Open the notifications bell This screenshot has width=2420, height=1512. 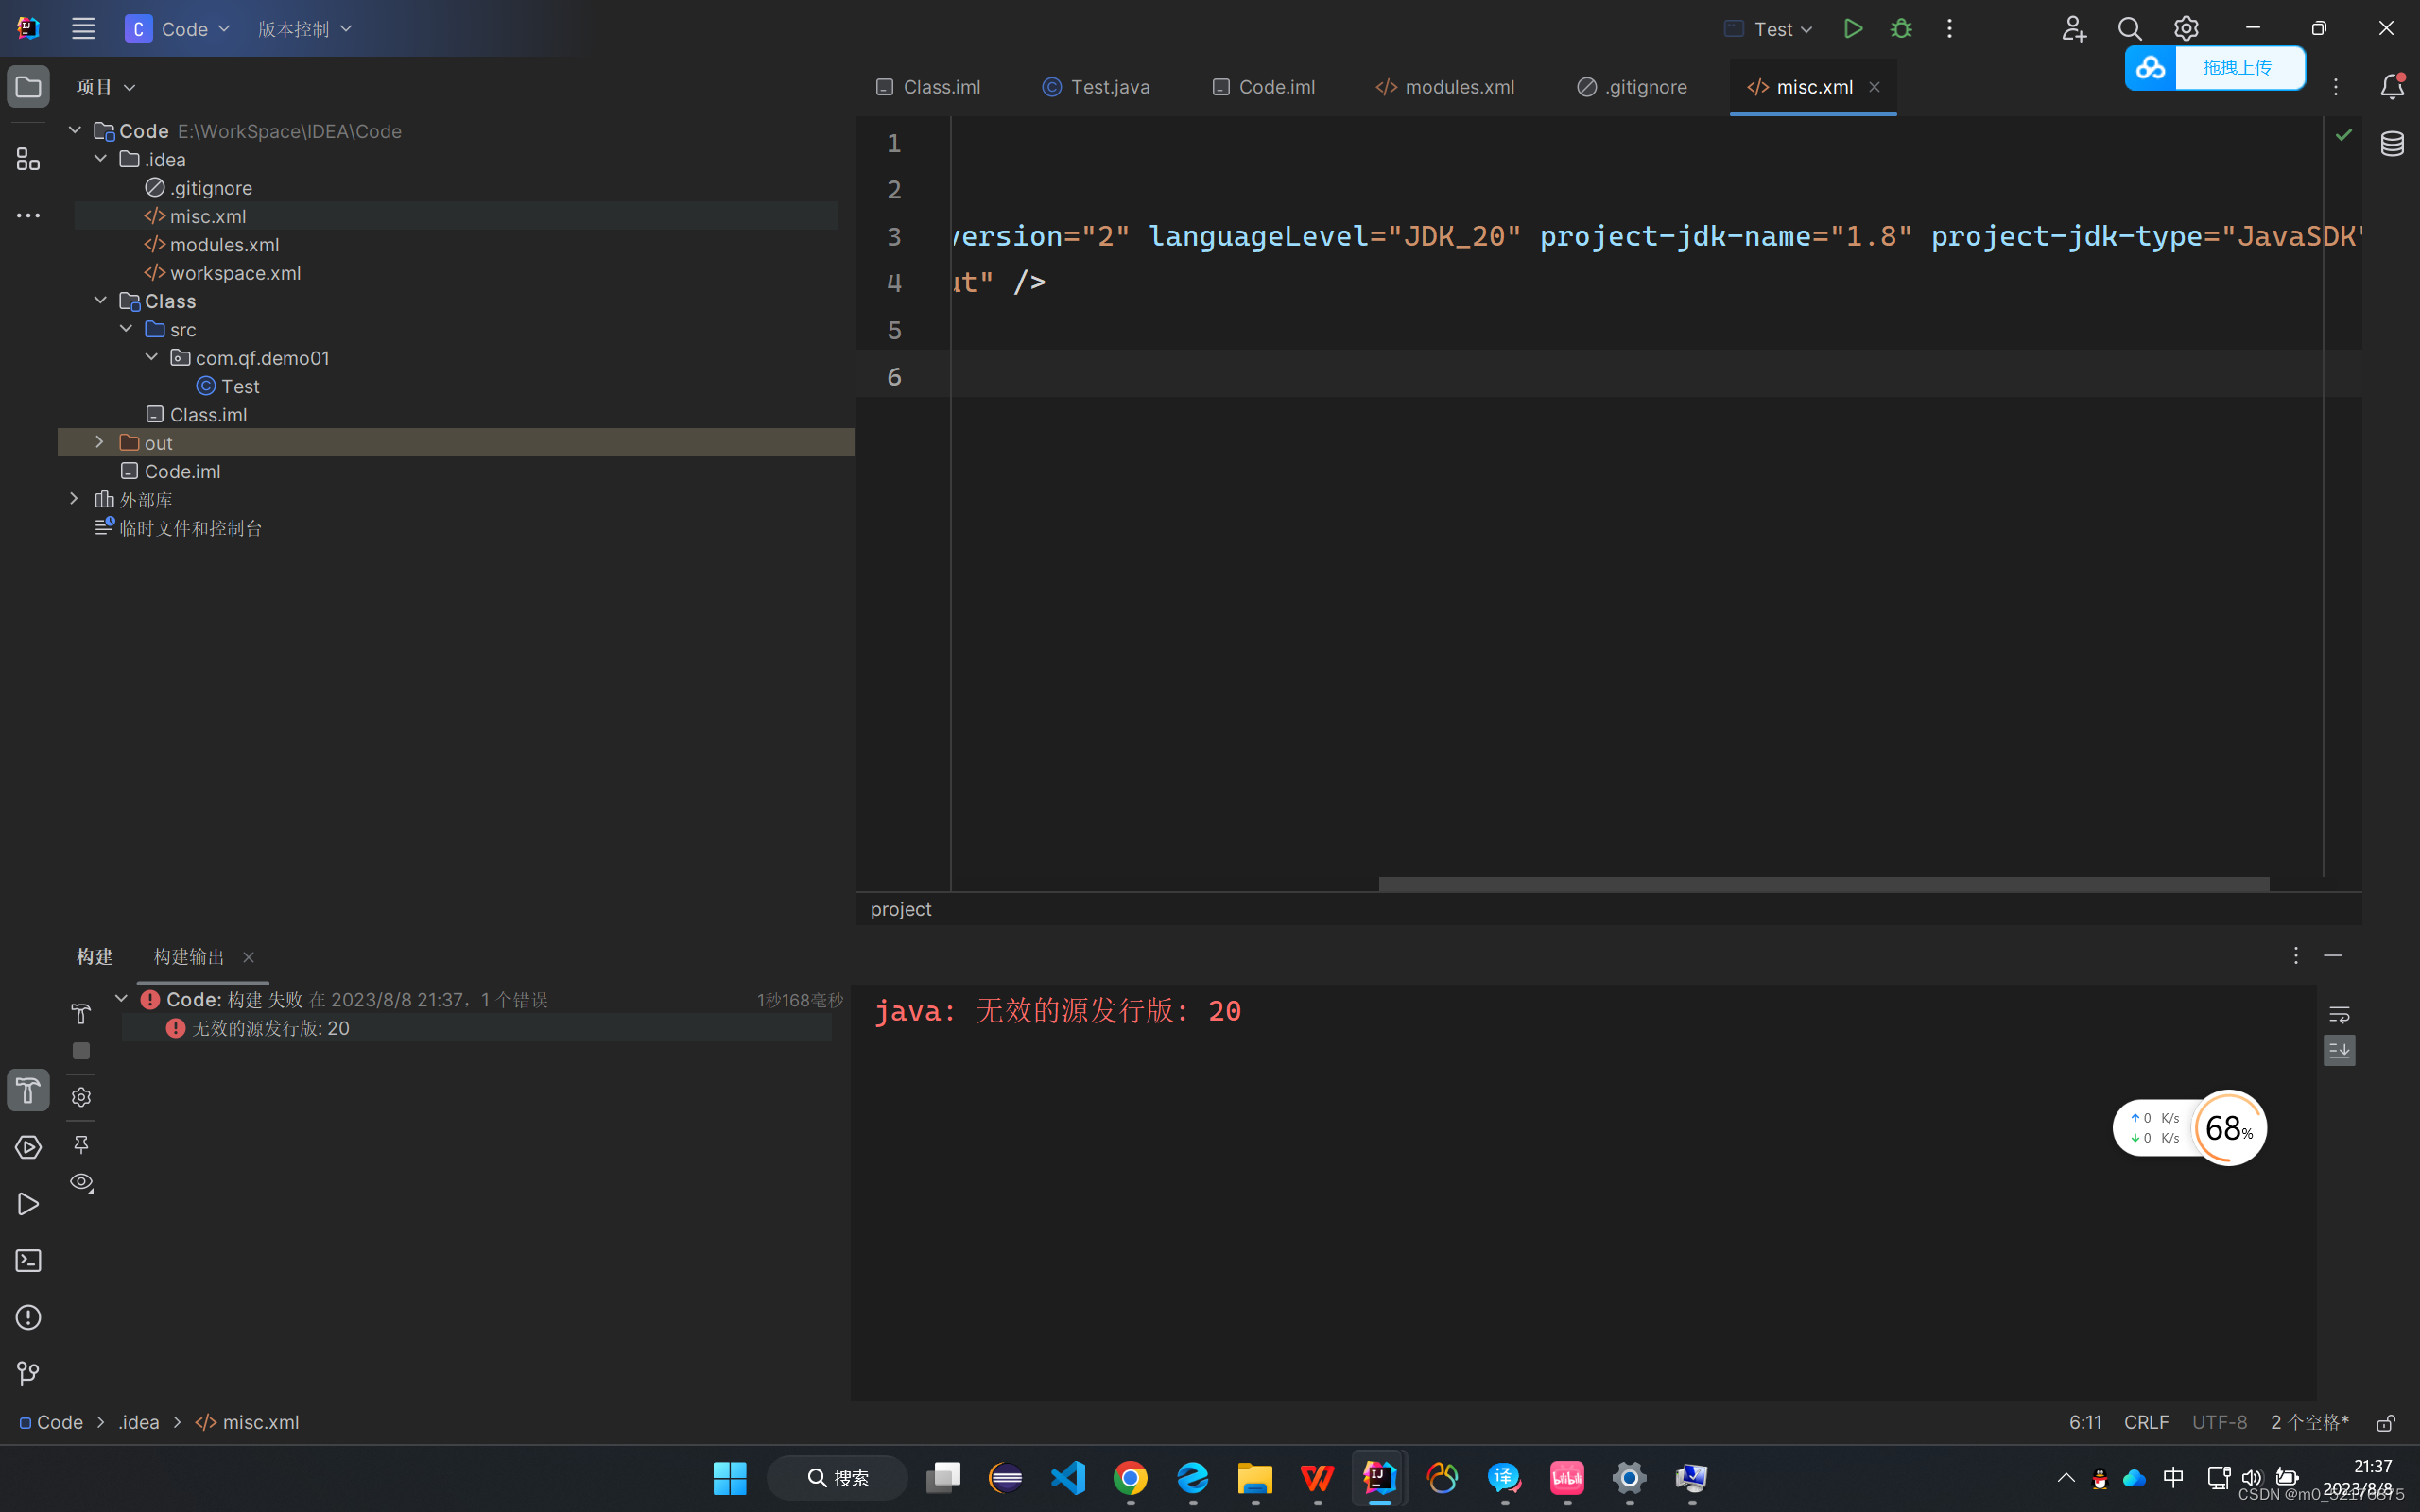(2392, 87)
